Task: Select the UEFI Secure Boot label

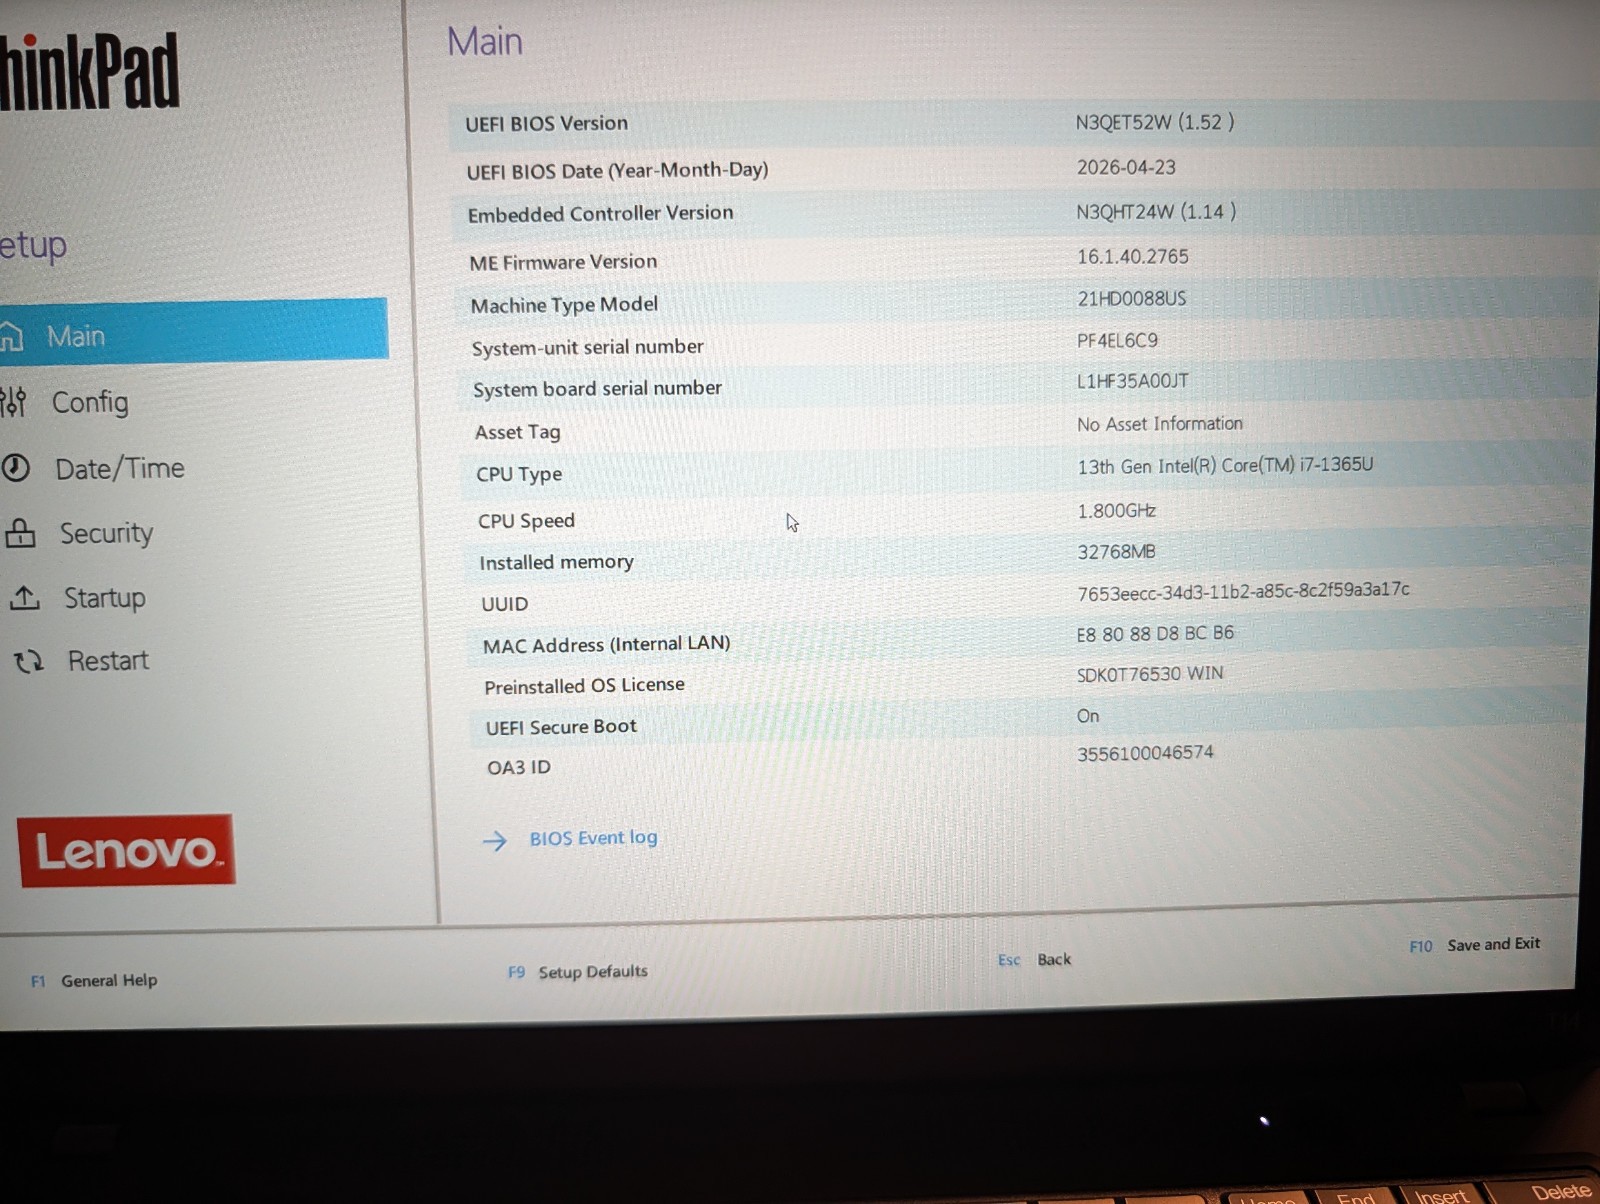Action: pyautogui.click(x=561, y=727)
